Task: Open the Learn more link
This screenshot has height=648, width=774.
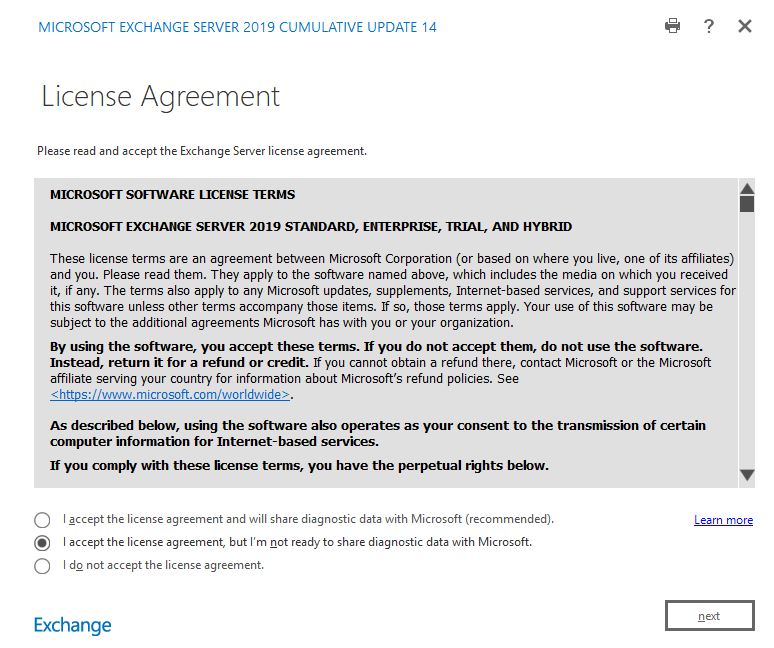Action: [x=723, y=520]
